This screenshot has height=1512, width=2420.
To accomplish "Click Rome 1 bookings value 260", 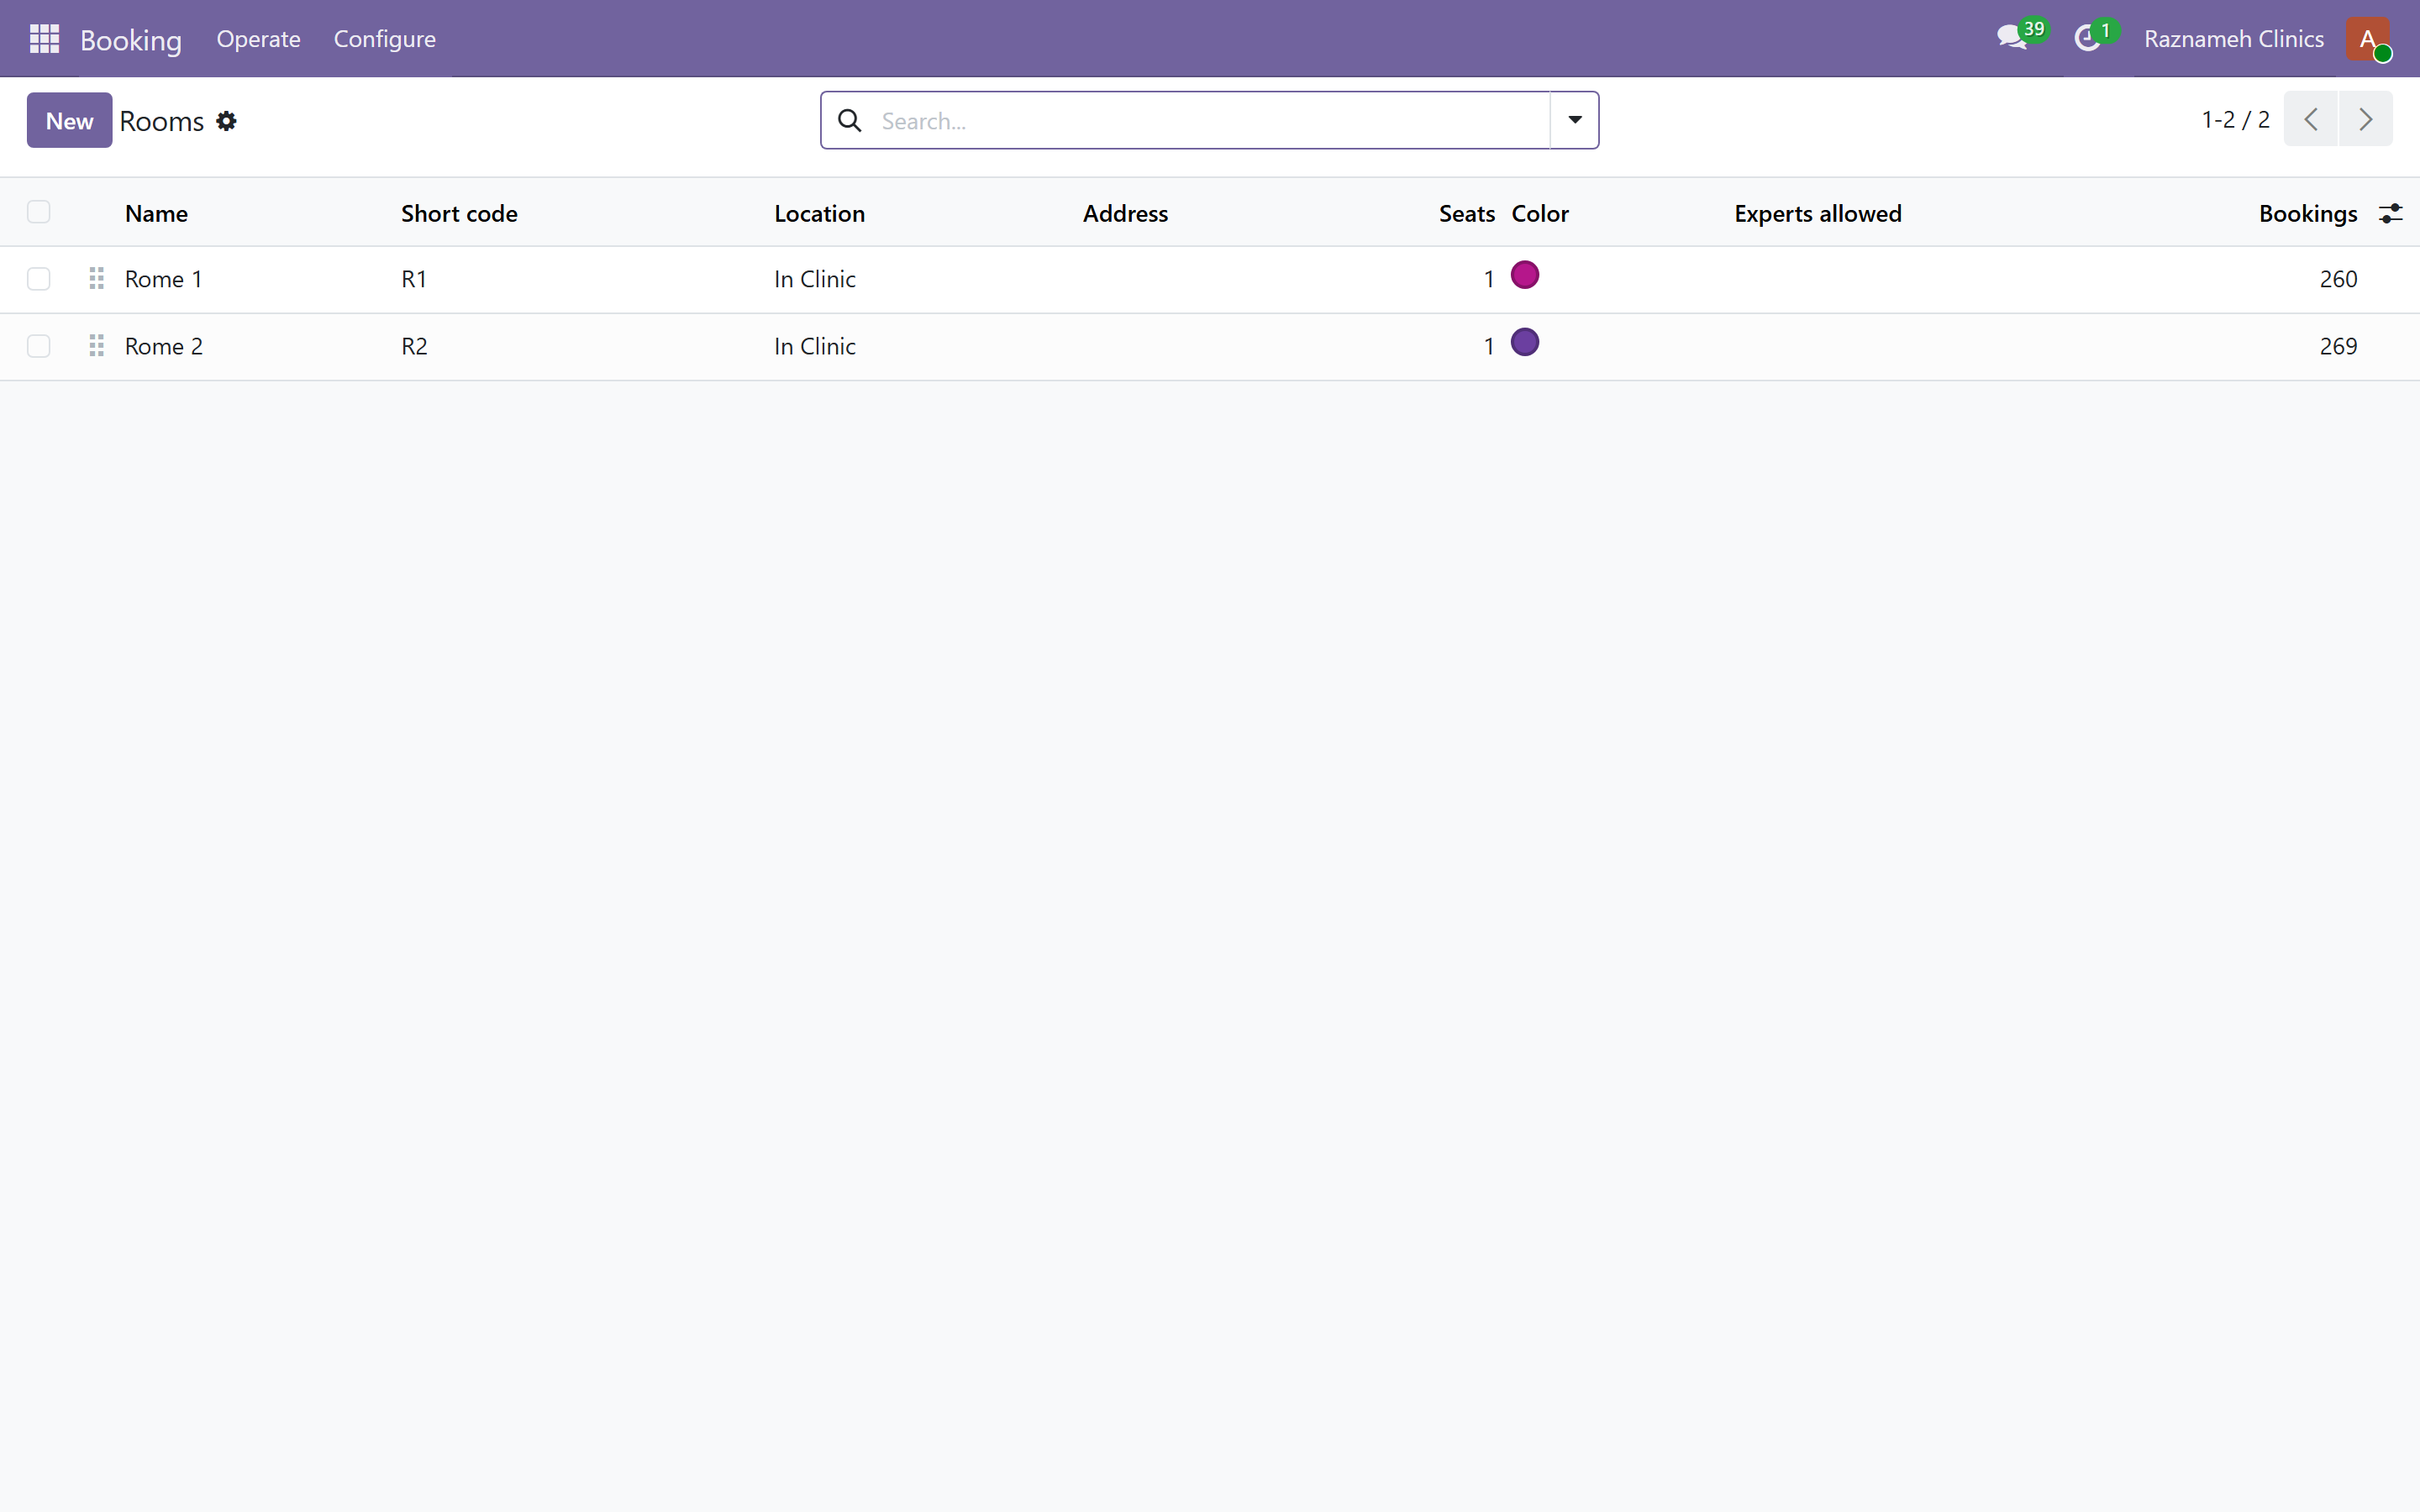I will (x=2338, y=279).
